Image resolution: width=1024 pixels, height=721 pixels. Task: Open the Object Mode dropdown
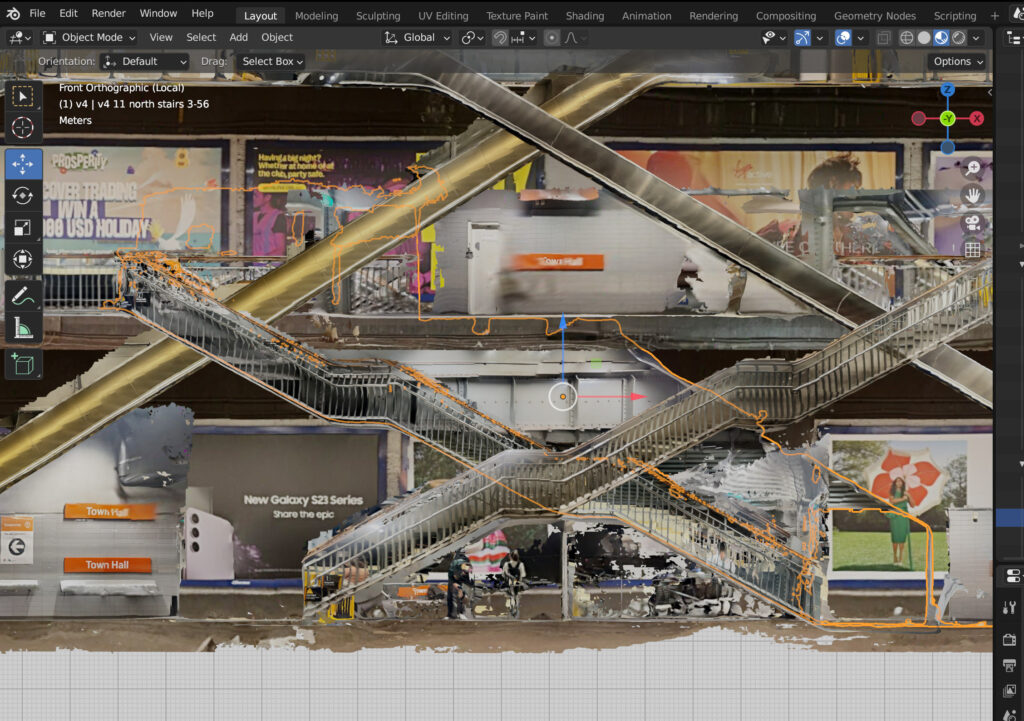pos(89,38)
